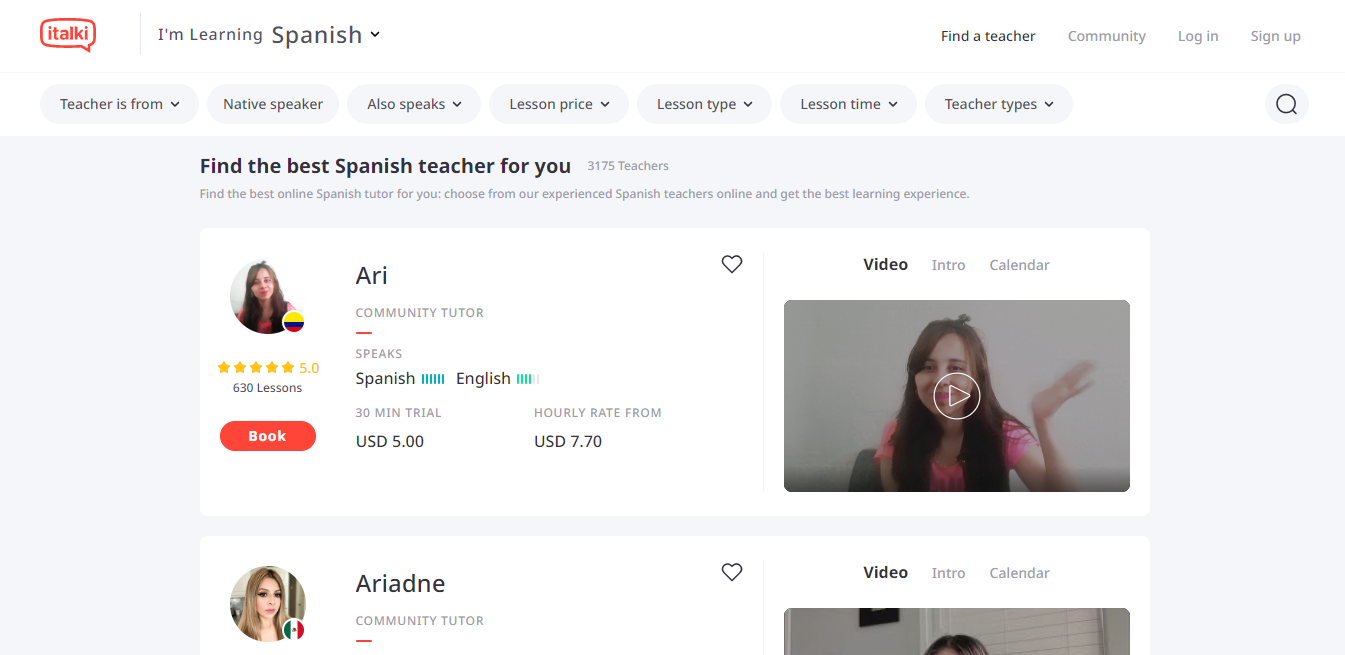The image size is (1345, 655).
Task: Click Ari's profile photo
Action: click(x=266, y=297)
